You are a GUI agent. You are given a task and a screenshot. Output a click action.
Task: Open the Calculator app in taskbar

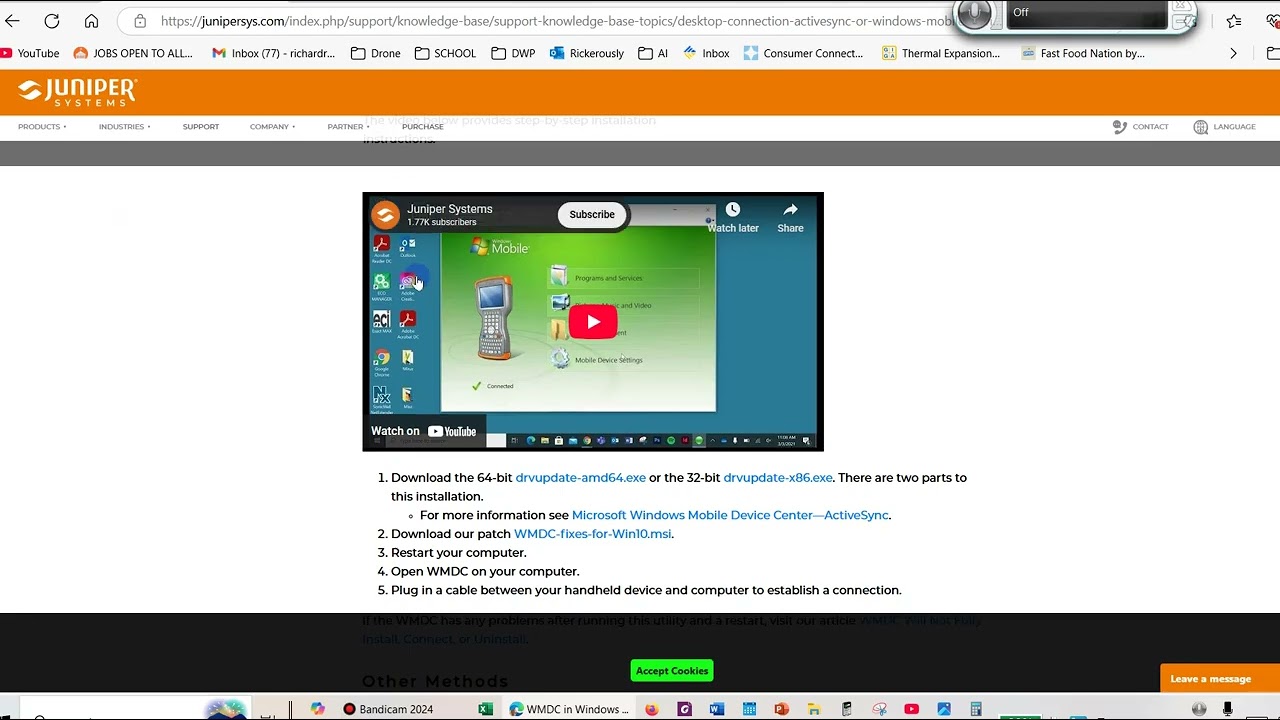[976, 709]
